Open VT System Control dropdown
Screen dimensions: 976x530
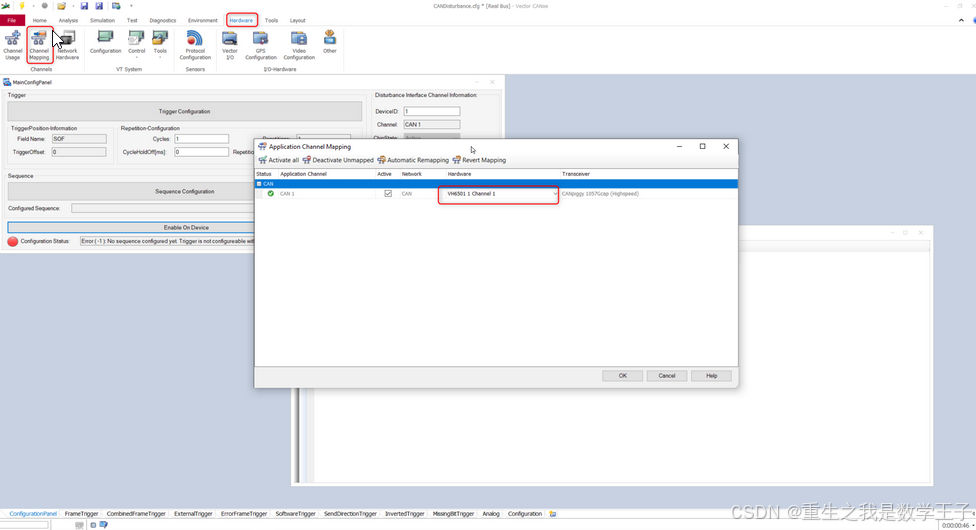point(136,45)
